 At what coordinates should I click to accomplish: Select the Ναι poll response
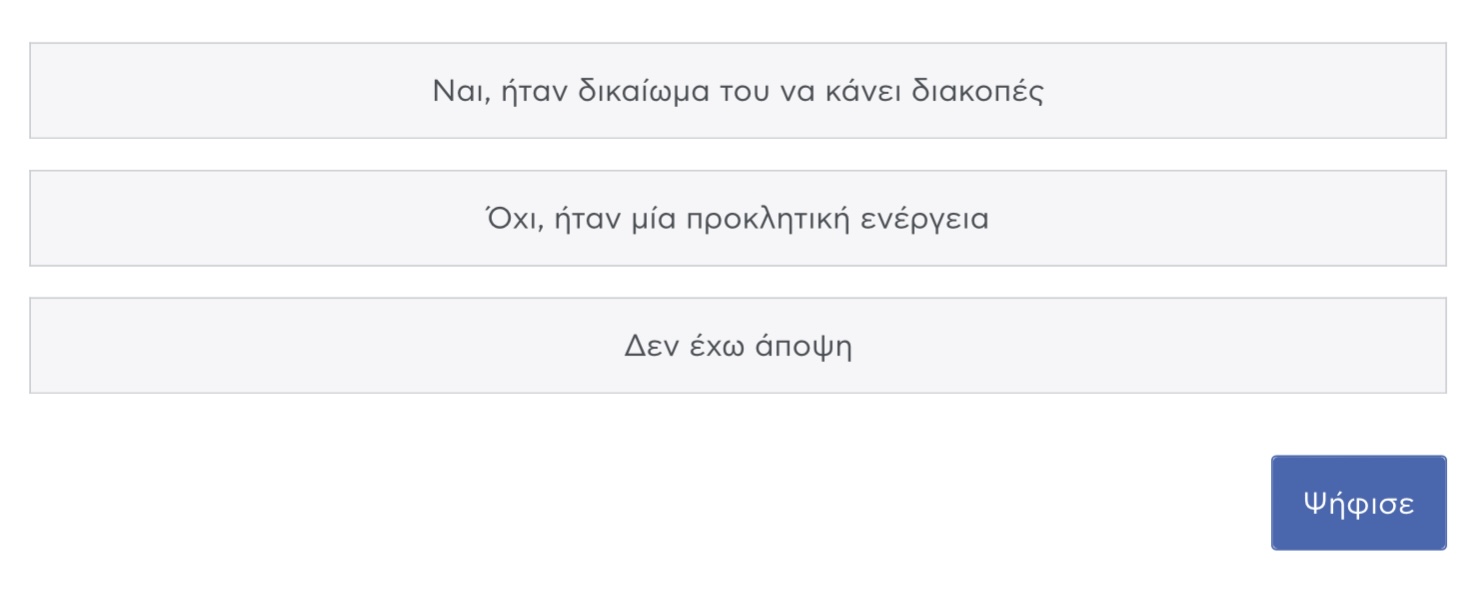coord(738,91)
